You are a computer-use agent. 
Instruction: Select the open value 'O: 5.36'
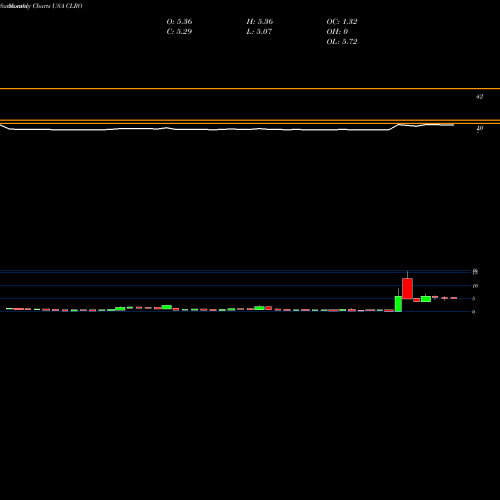pyautogui.click(x=179, y=22)
